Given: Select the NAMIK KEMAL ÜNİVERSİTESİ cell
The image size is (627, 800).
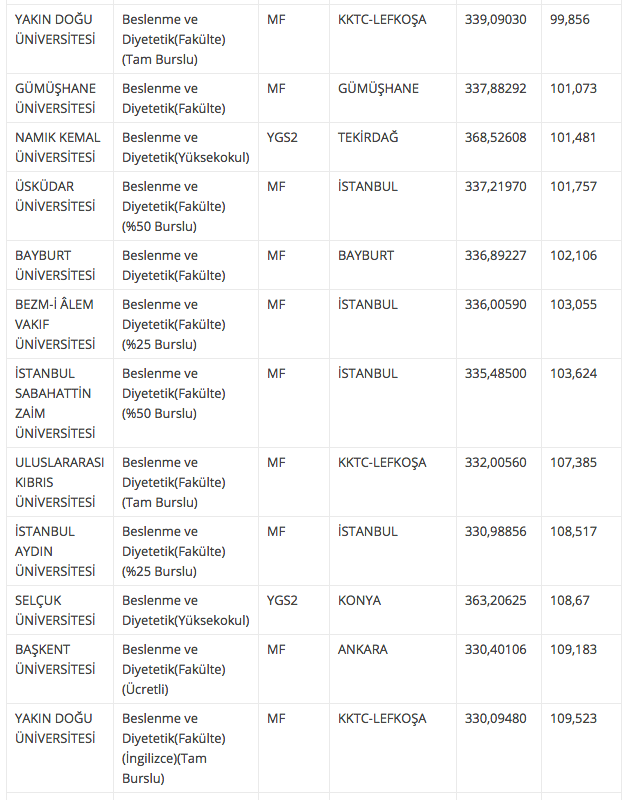Looking at the screenshot, I should click(58, 147).
